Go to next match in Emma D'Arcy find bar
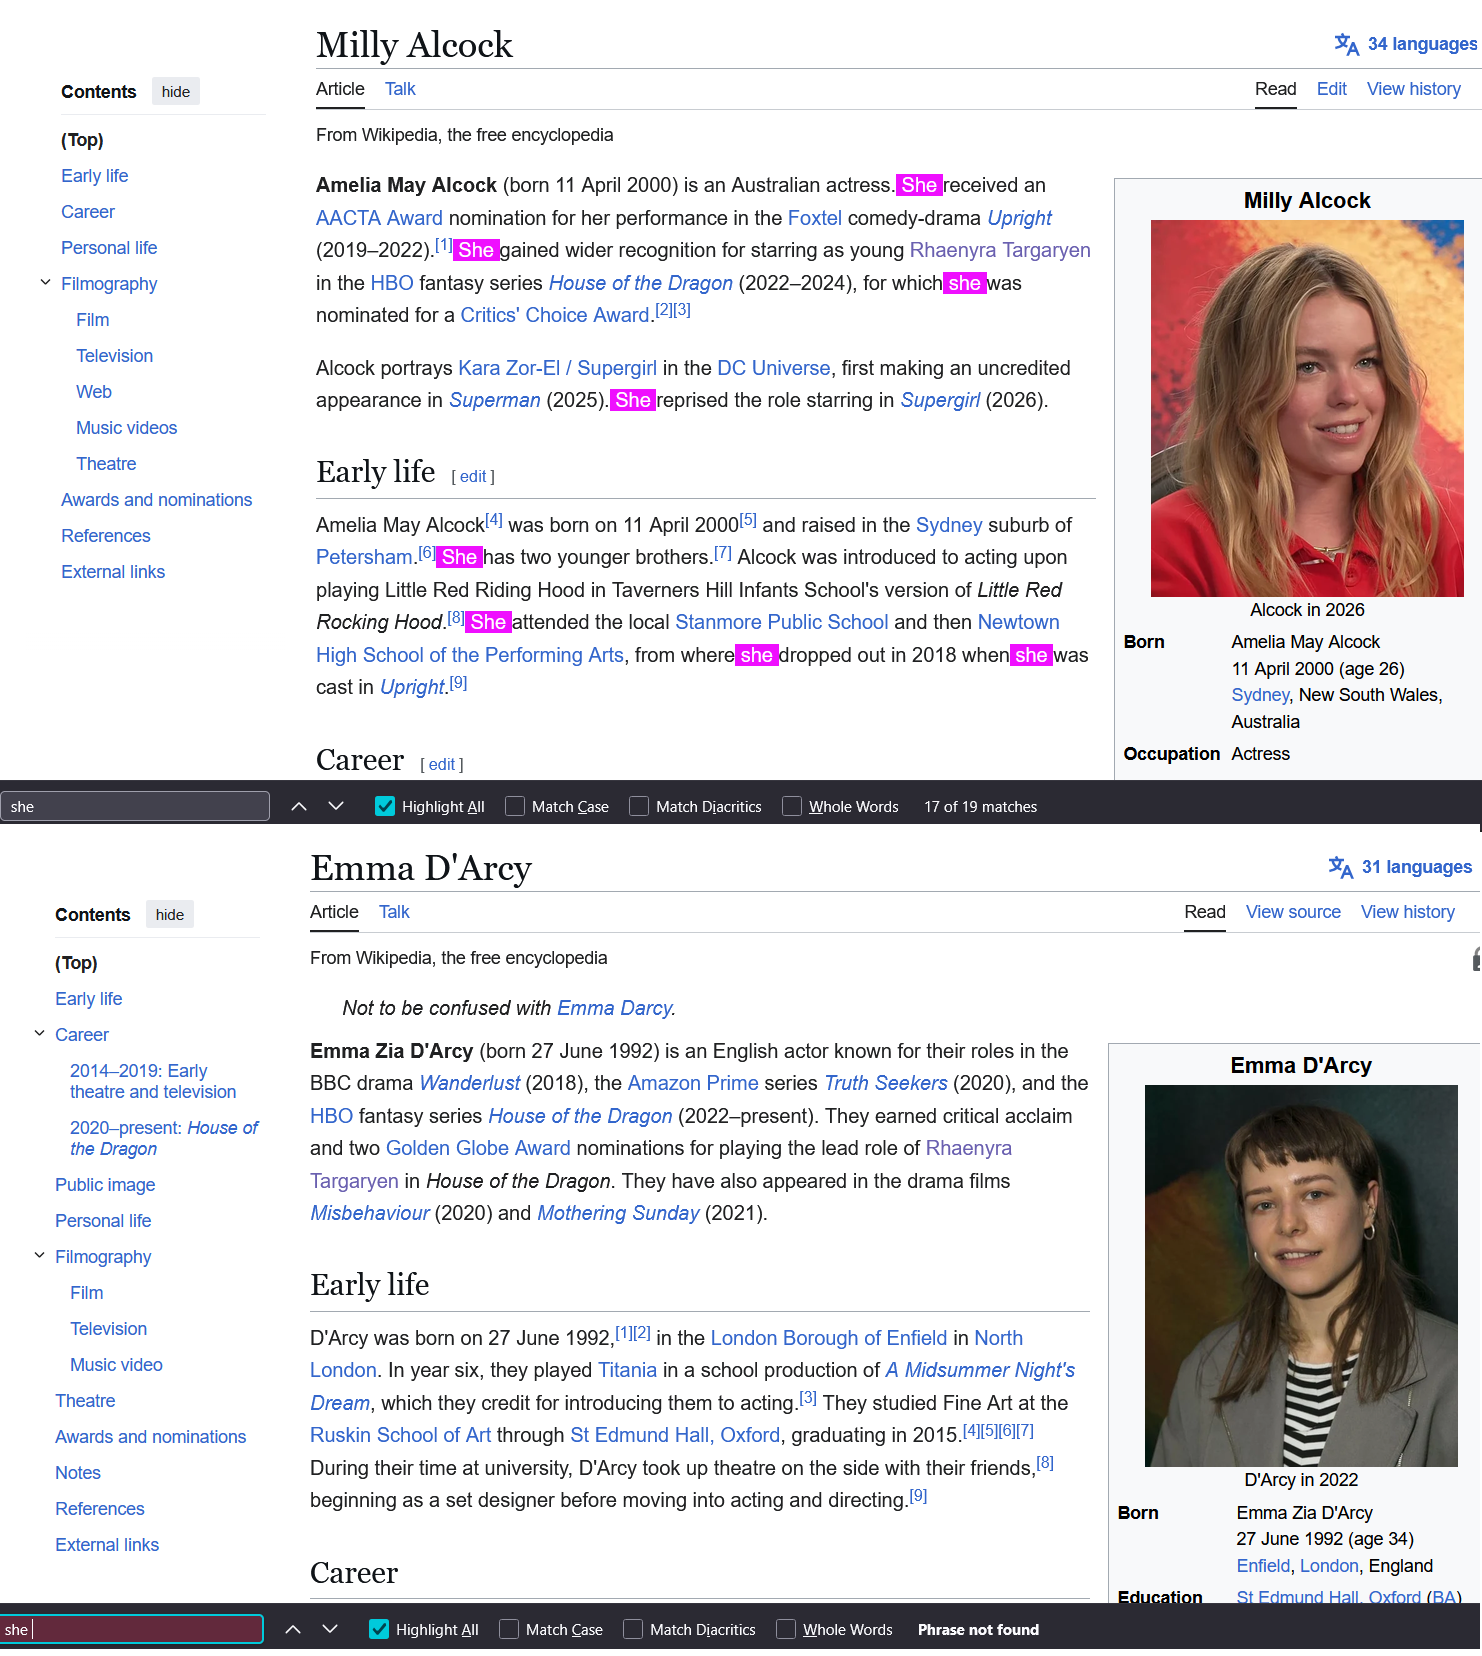1482x1656 pixels. pos(330,1629)
